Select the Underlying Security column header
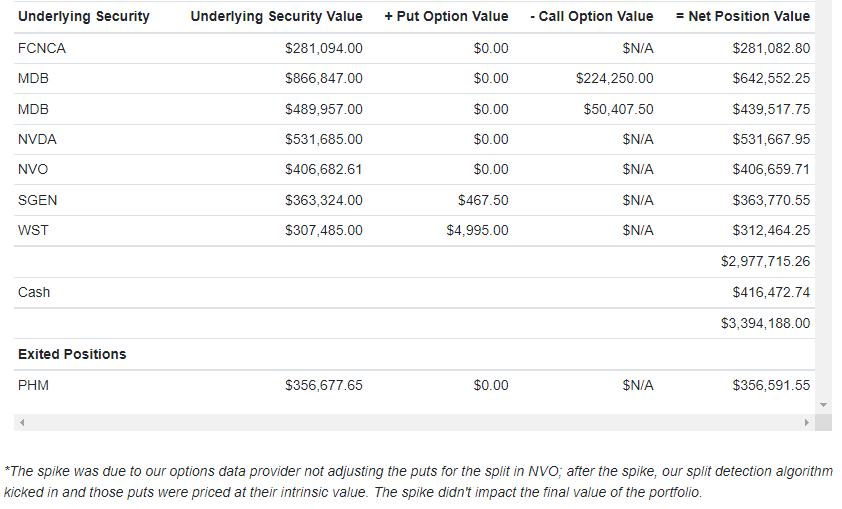This screenshot has width=842, height=509. [84, 17]
